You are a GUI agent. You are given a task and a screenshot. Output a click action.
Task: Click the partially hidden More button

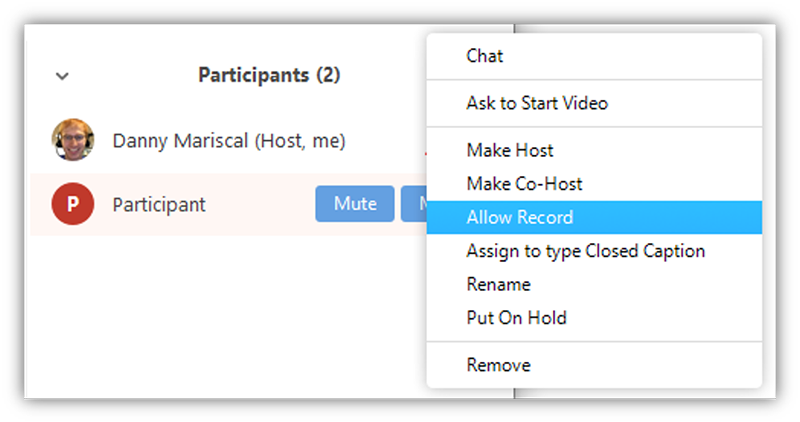pyautogui.click(x=413, y=204)
